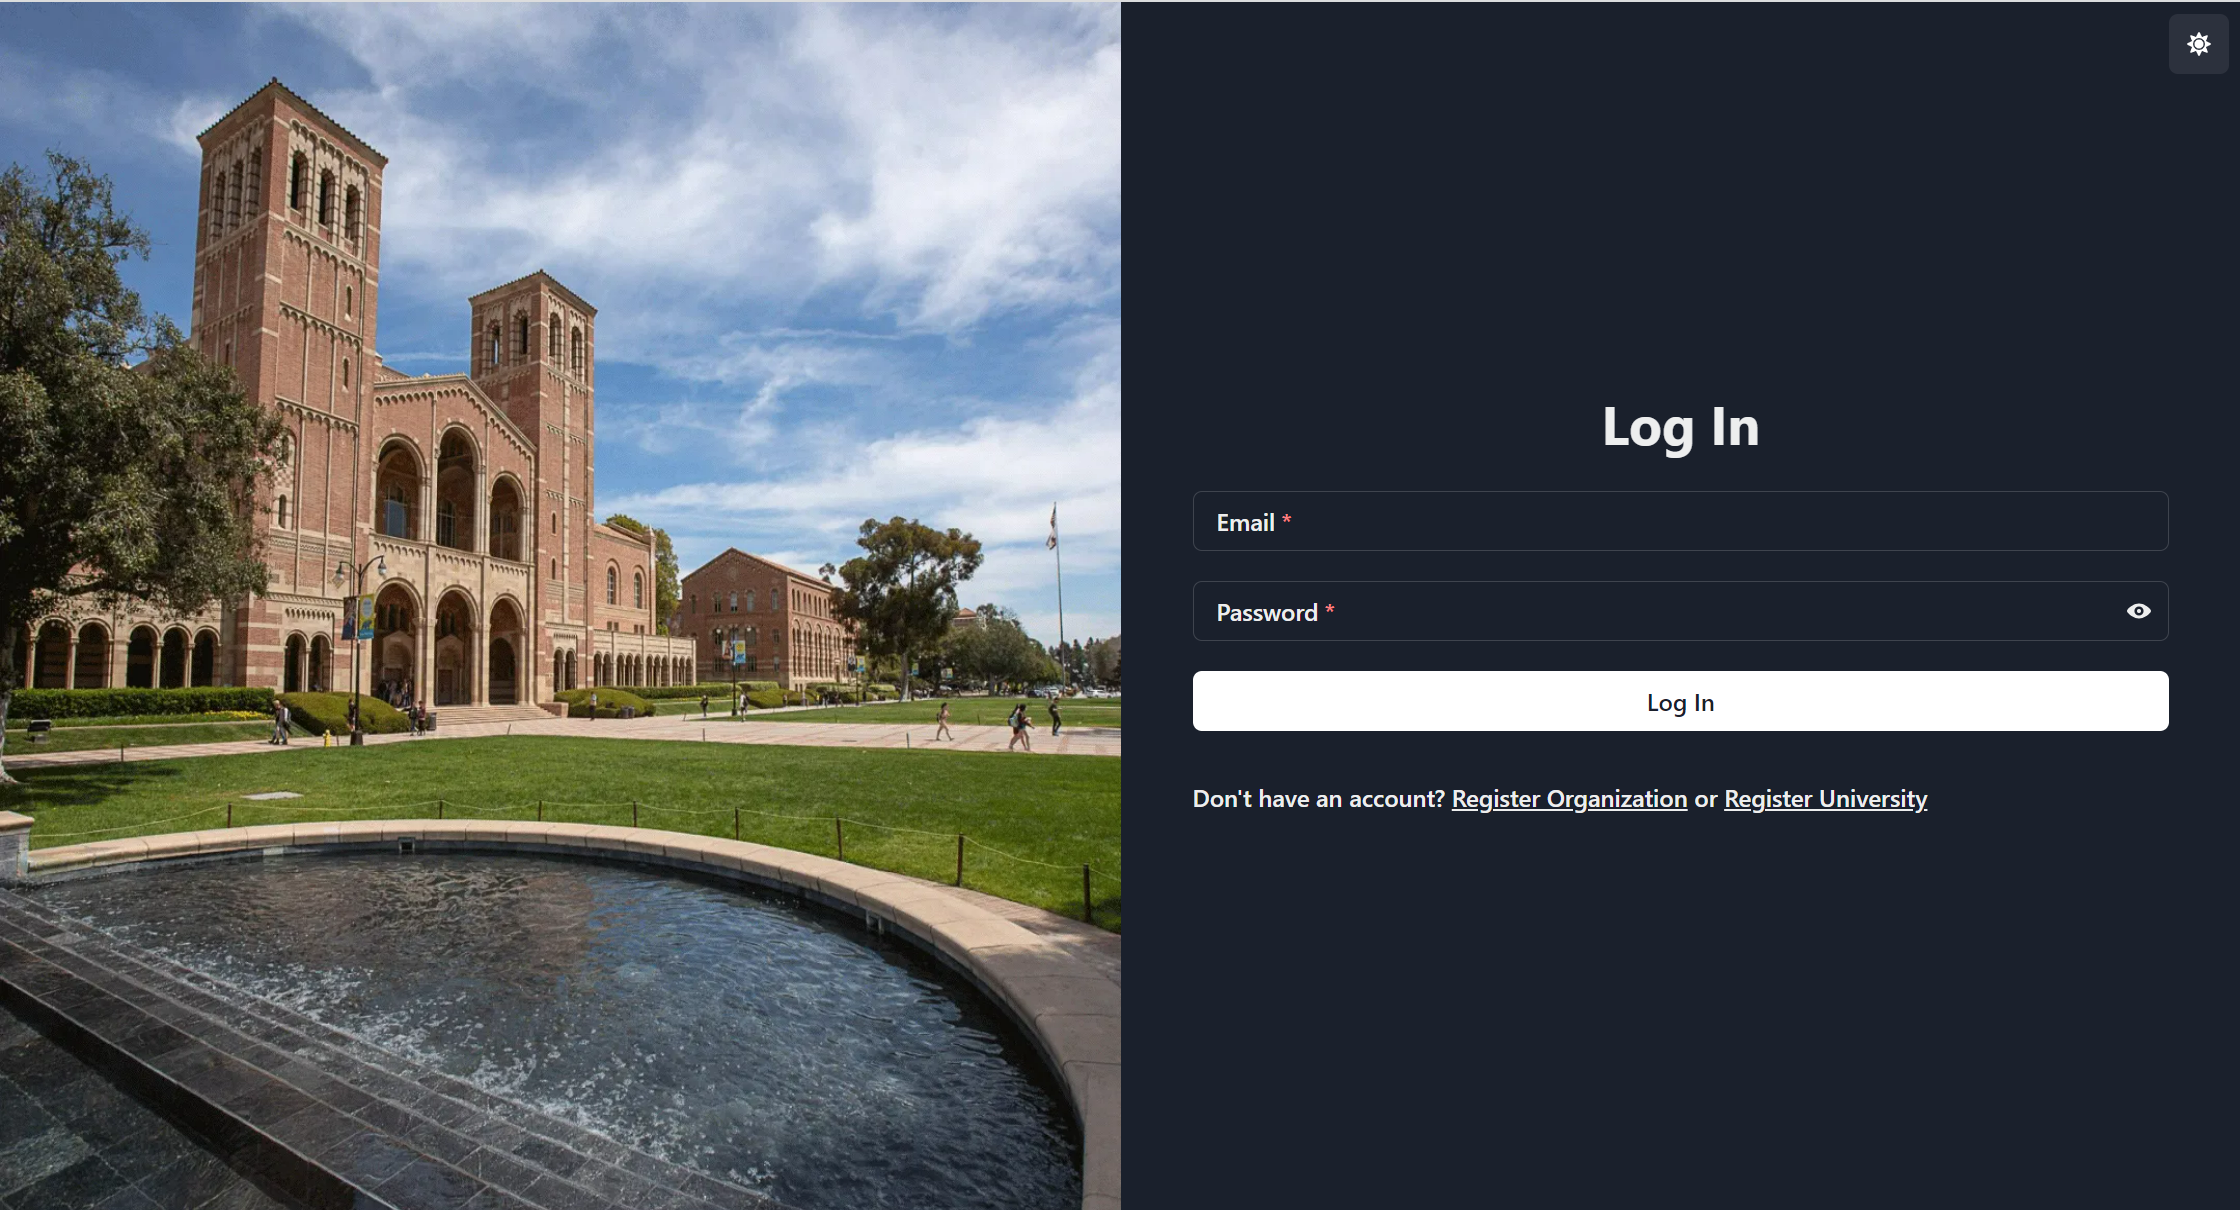
Task: Focus the Email input field
Action: 1700,521
